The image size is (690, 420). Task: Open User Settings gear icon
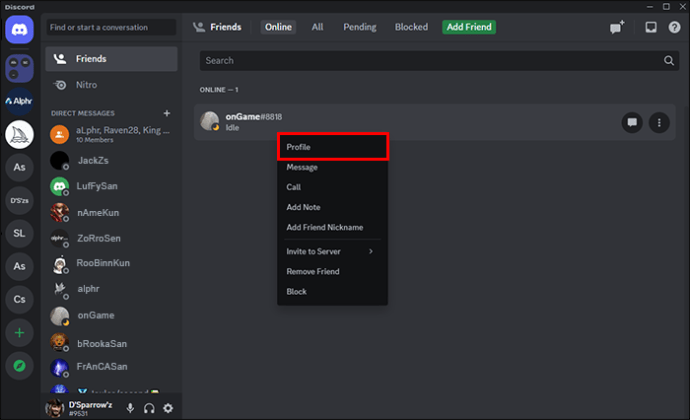click(168, 408)
